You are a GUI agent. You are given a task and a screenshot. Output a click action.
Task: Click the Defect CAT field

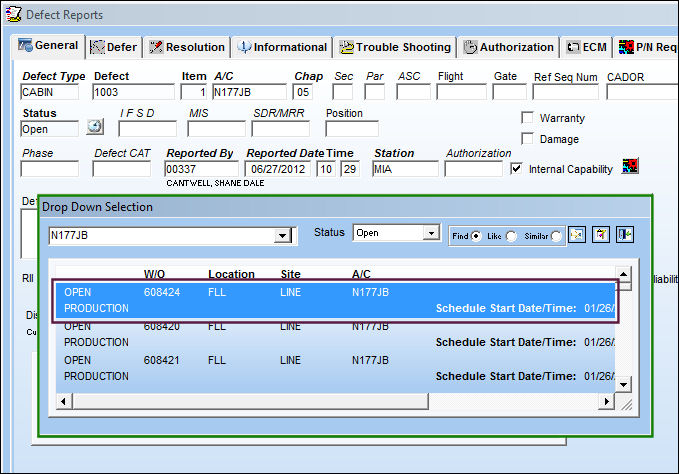pos(121,169)
